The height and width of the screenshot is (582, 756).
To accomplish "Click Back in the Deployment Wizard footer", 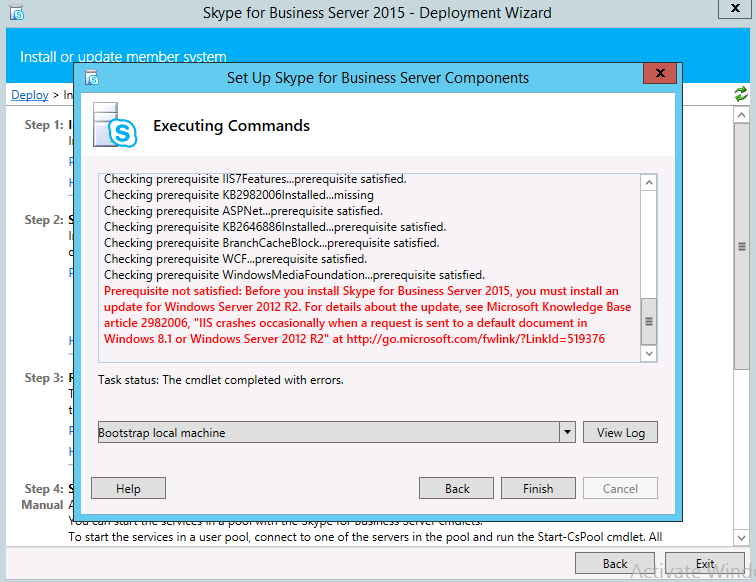I will [615, 564].
